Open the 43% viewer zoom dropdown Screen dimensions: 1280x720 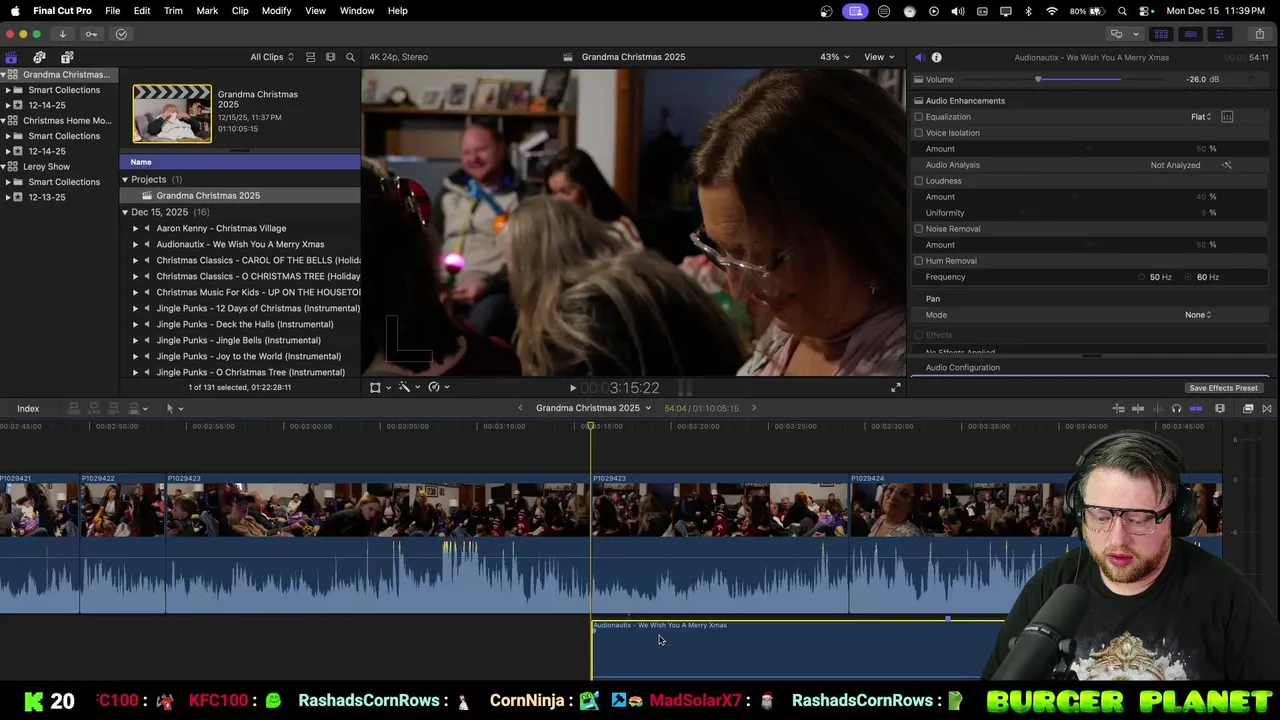point(834,57)
